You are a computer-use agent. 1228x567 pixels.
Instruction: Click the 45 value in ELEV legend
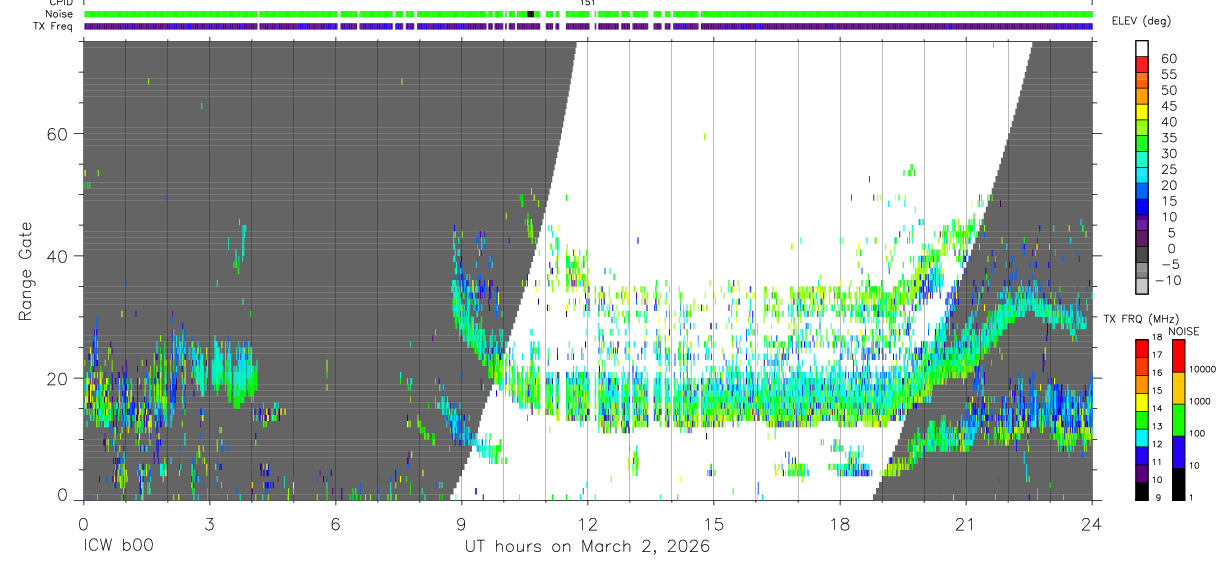pos(1169,106)
